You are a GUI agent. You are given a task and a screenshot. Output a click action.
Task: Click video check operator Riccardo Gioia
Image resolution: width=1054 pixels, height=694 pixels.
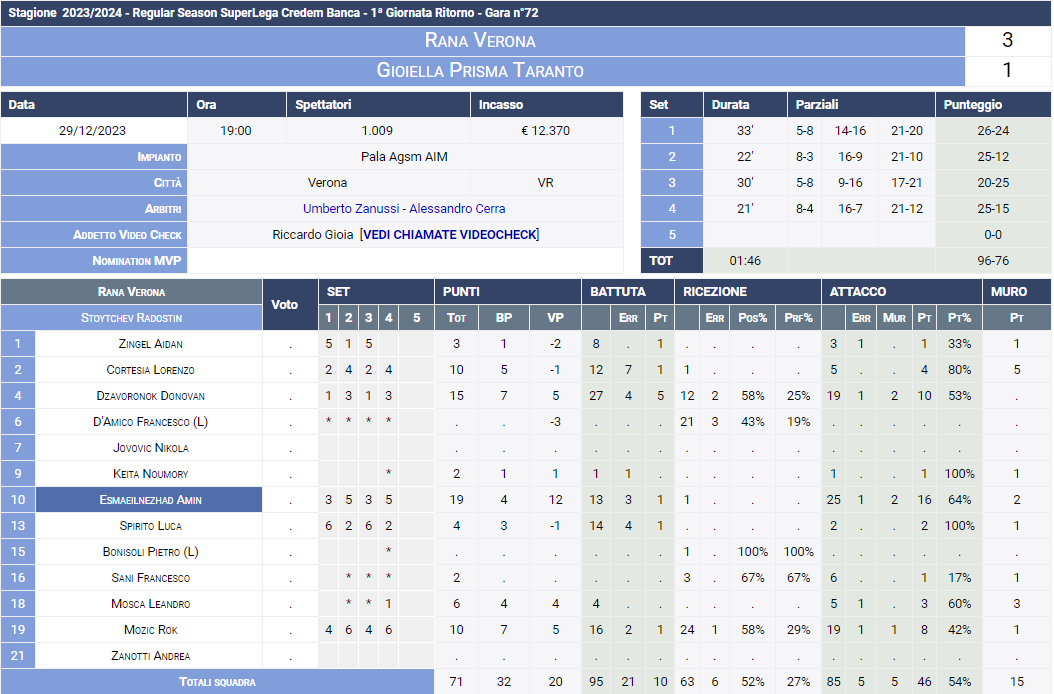313,235
